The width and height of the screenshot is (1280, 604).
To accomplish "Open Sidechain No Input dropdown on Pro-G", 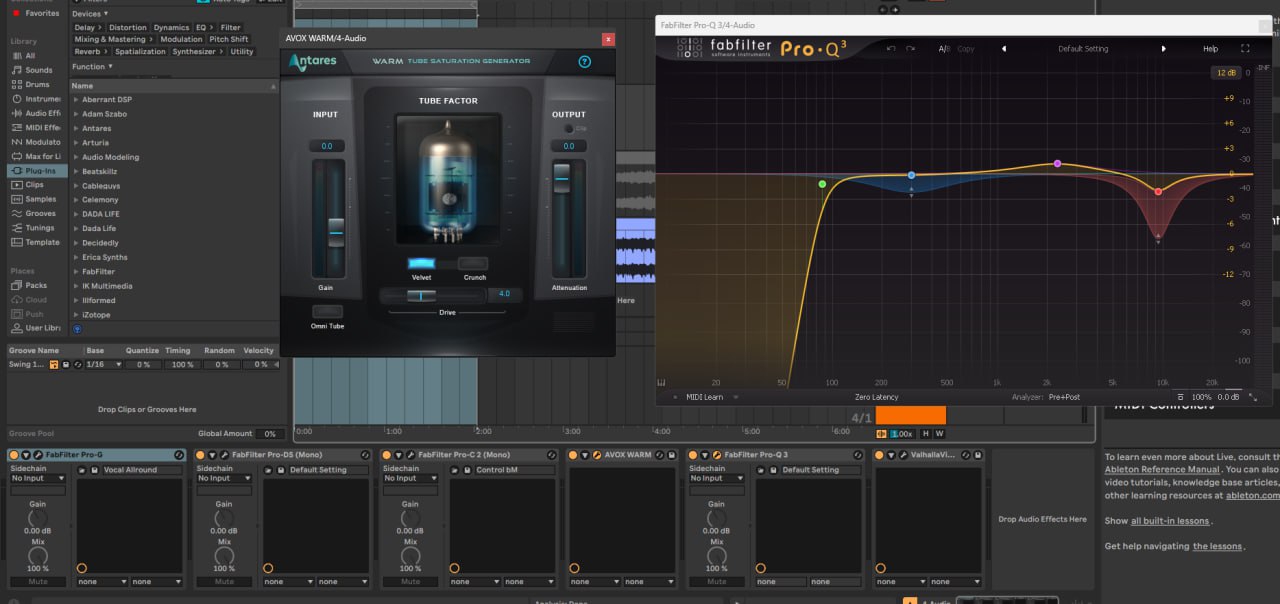I will pyautogui.click(x=38, y=478).
